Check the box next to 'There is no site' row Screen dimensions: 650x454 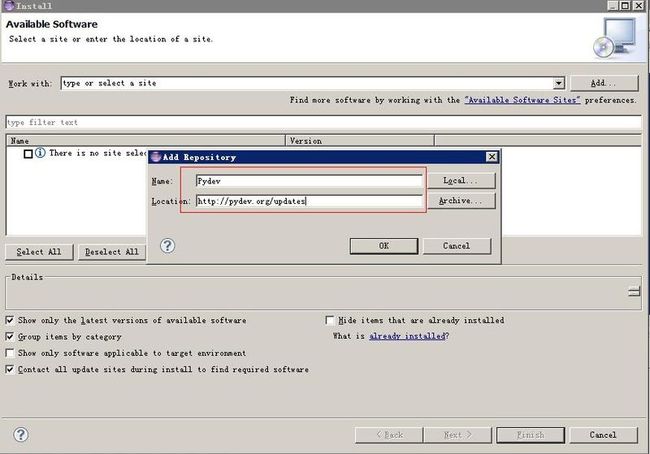pos(28,154)
